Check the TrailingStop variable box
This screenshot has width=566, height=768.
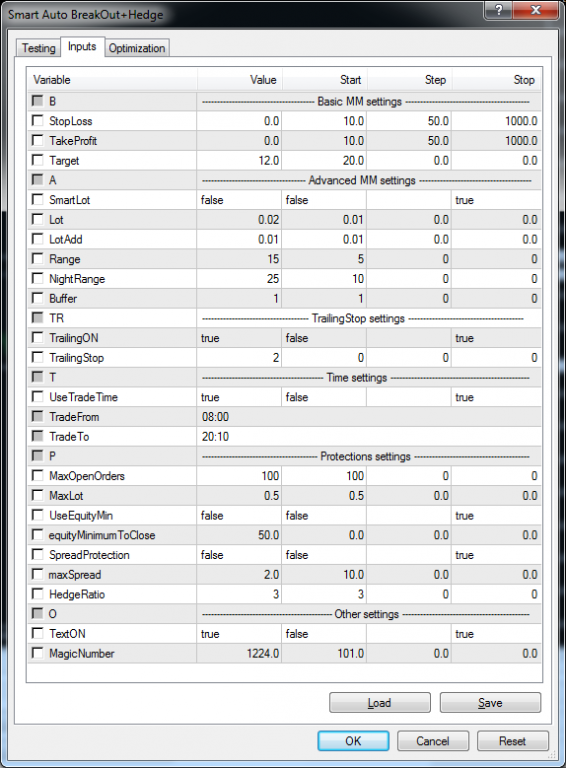click(x=37, y=358)
